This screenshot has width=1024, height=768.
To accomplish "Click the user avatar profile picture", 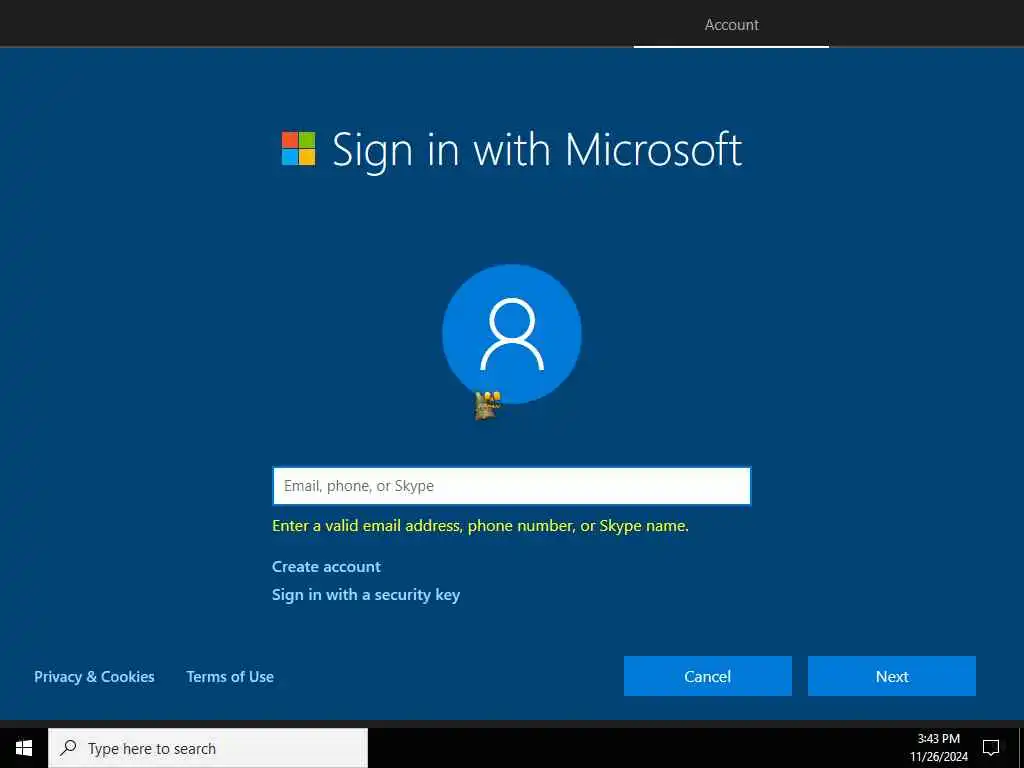I will (511, 334).
